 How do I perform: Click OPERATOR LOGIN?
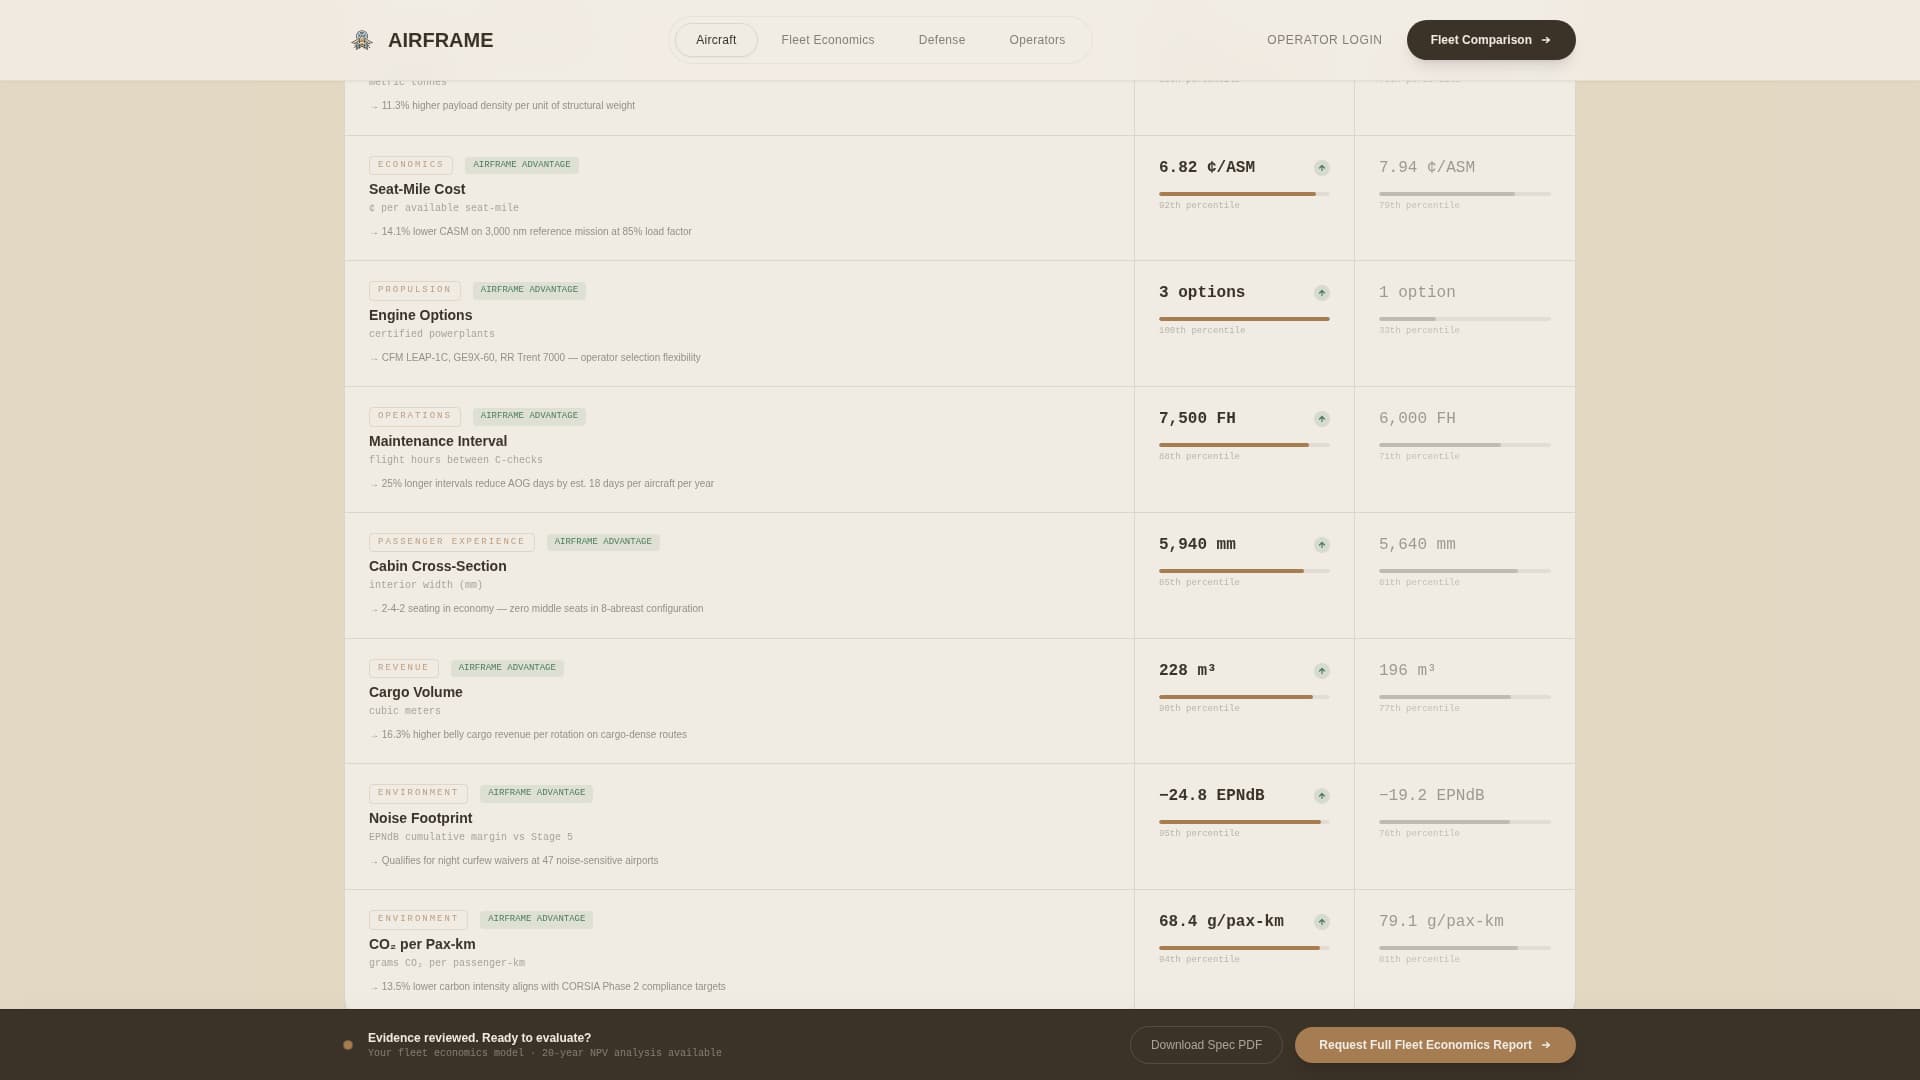(x=1324, y=40)
